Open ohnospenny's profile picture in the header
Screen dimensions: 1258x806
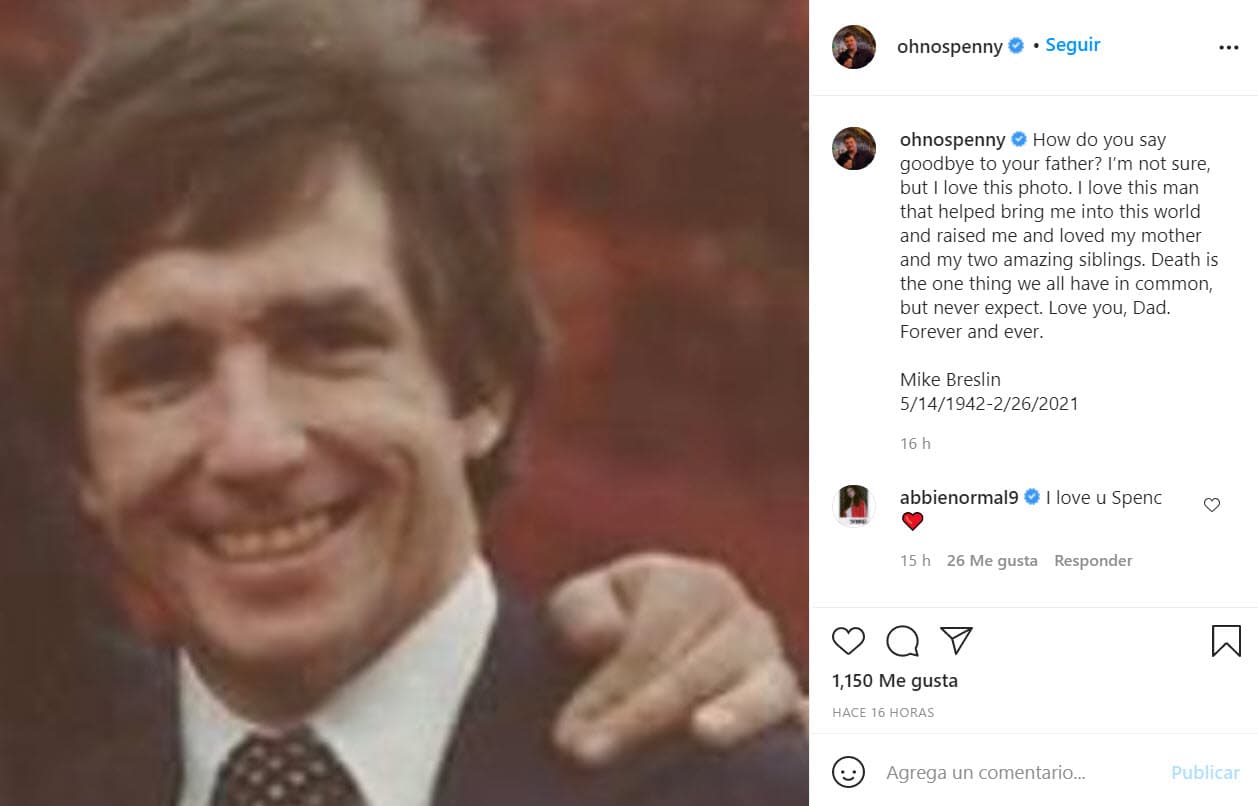(853, 46)
